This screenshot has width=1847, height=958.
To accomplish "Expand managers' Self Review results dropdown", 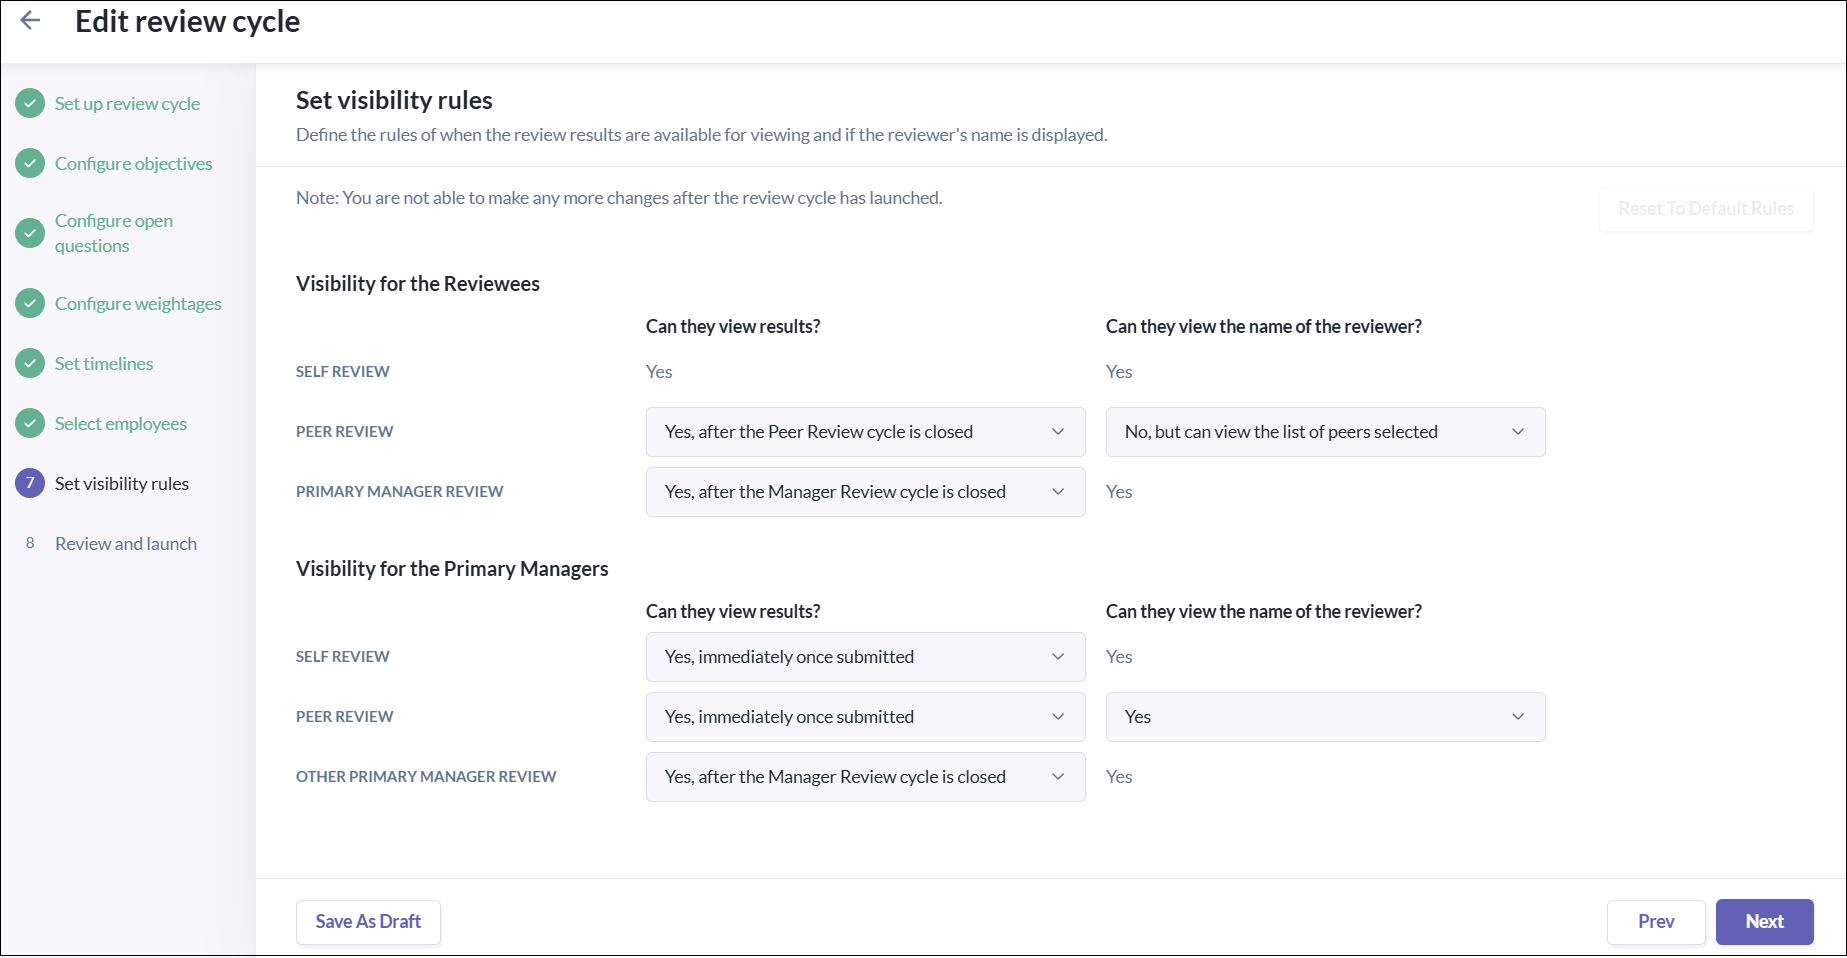I will pyautogui.click(x=865, y=657).
